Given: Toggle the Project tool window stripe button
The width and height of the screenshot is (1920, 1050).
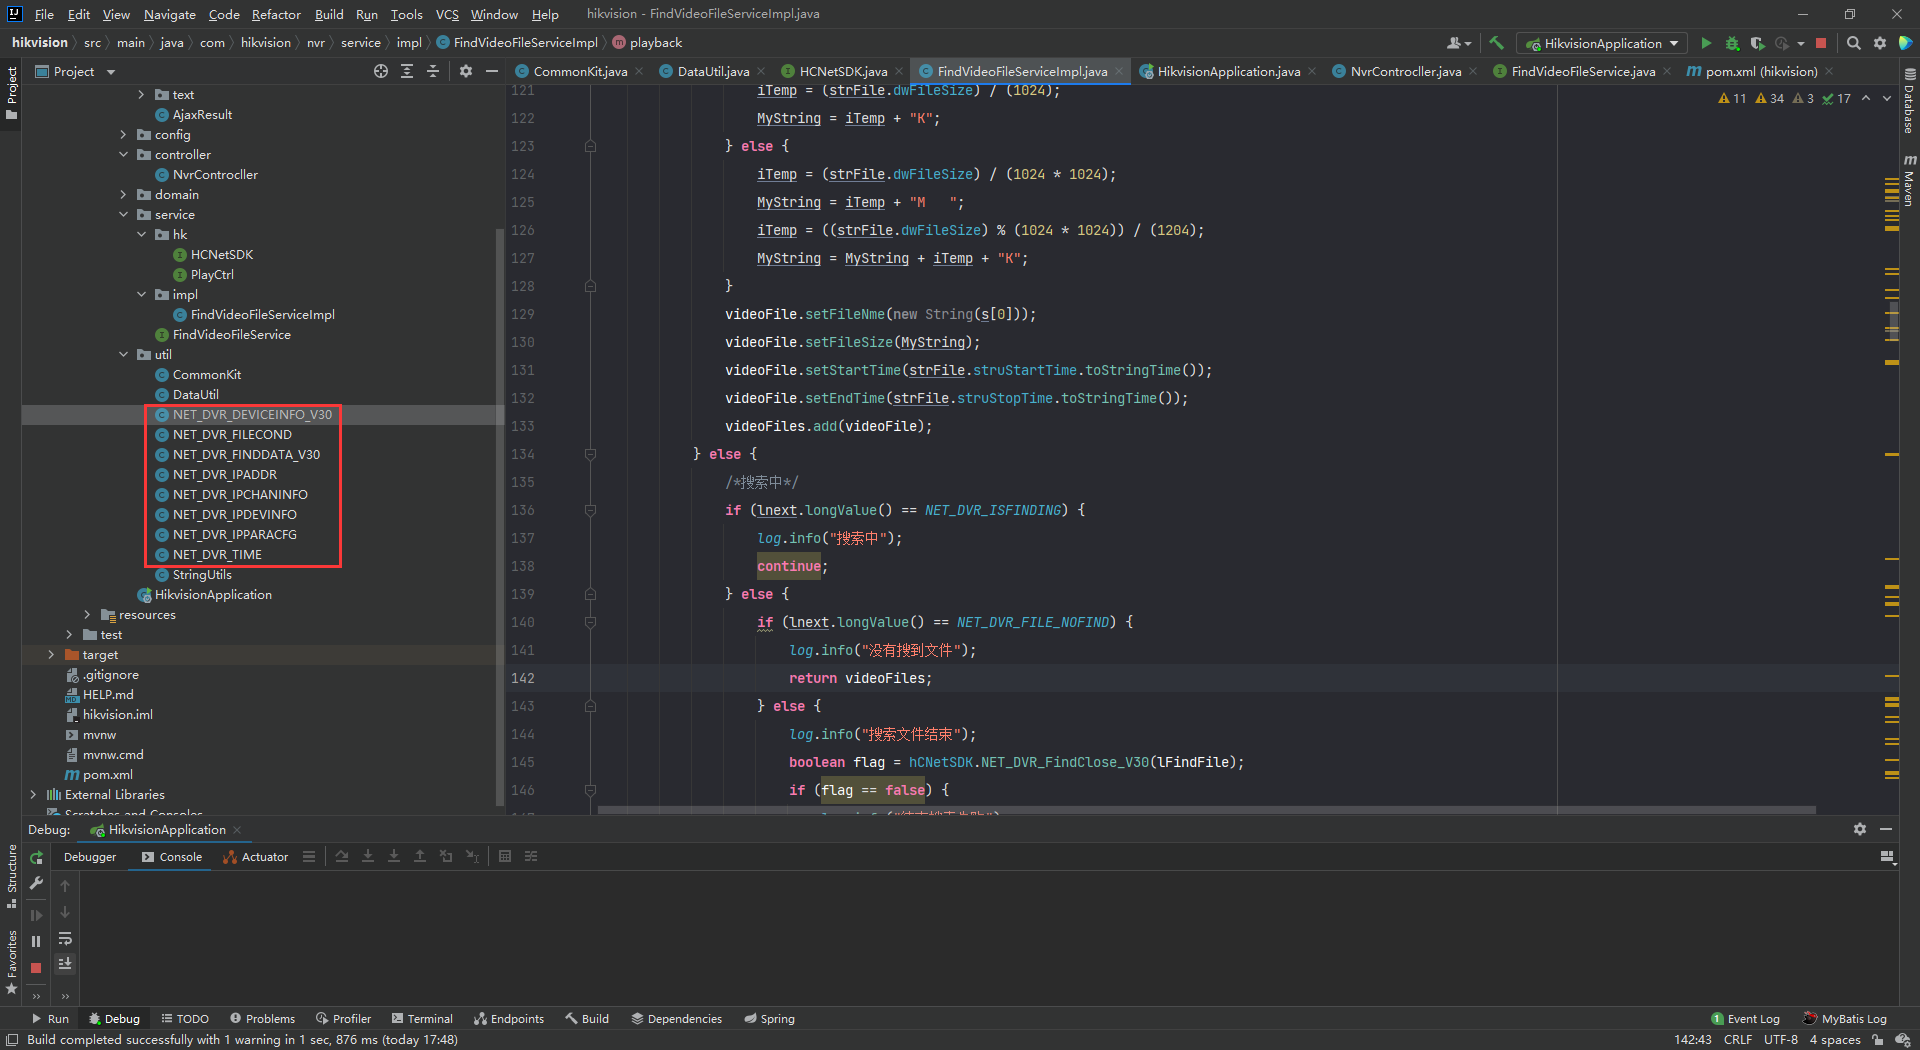Looking at the screenshot, I should pos(11,93).
